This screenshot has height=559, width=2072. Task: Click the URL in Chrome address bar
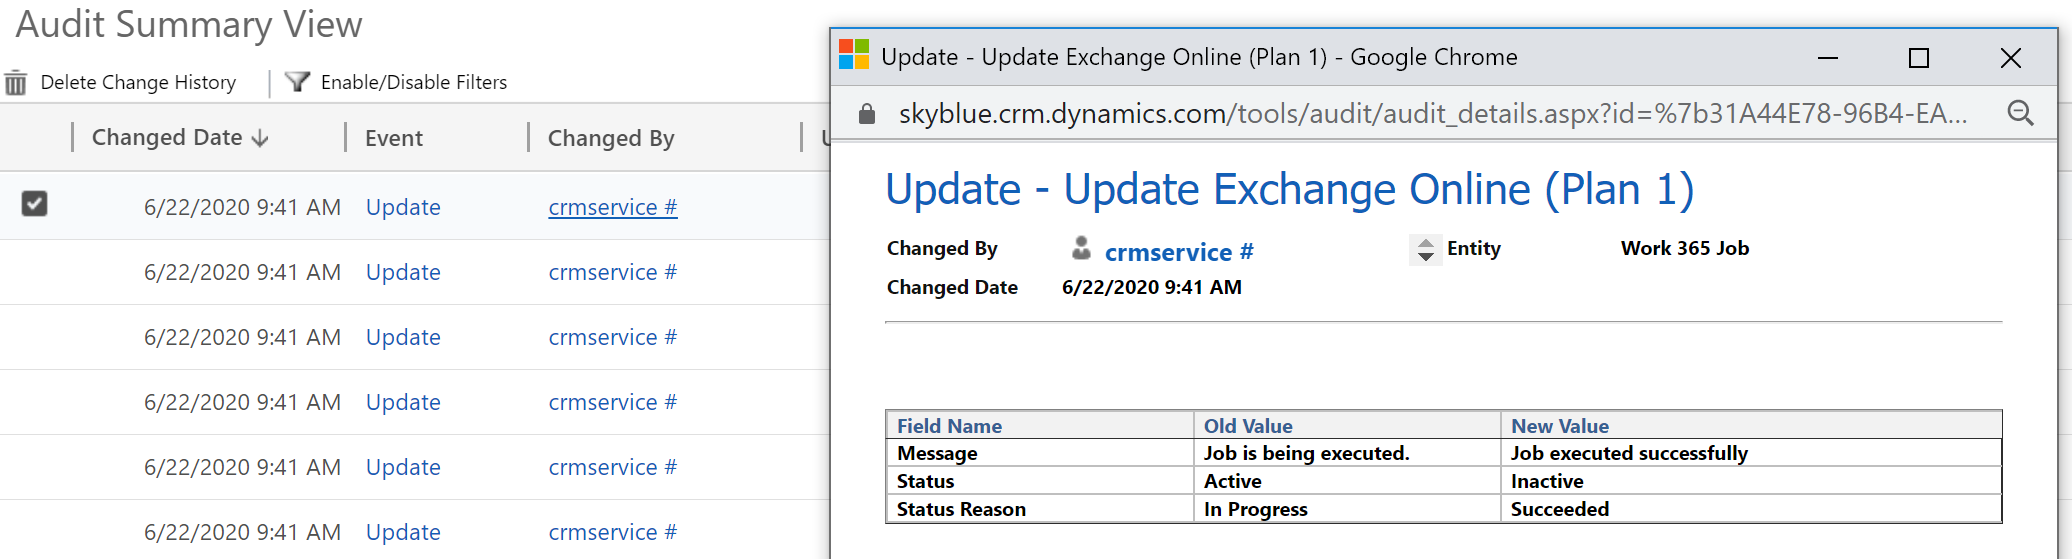point(1432,114)
